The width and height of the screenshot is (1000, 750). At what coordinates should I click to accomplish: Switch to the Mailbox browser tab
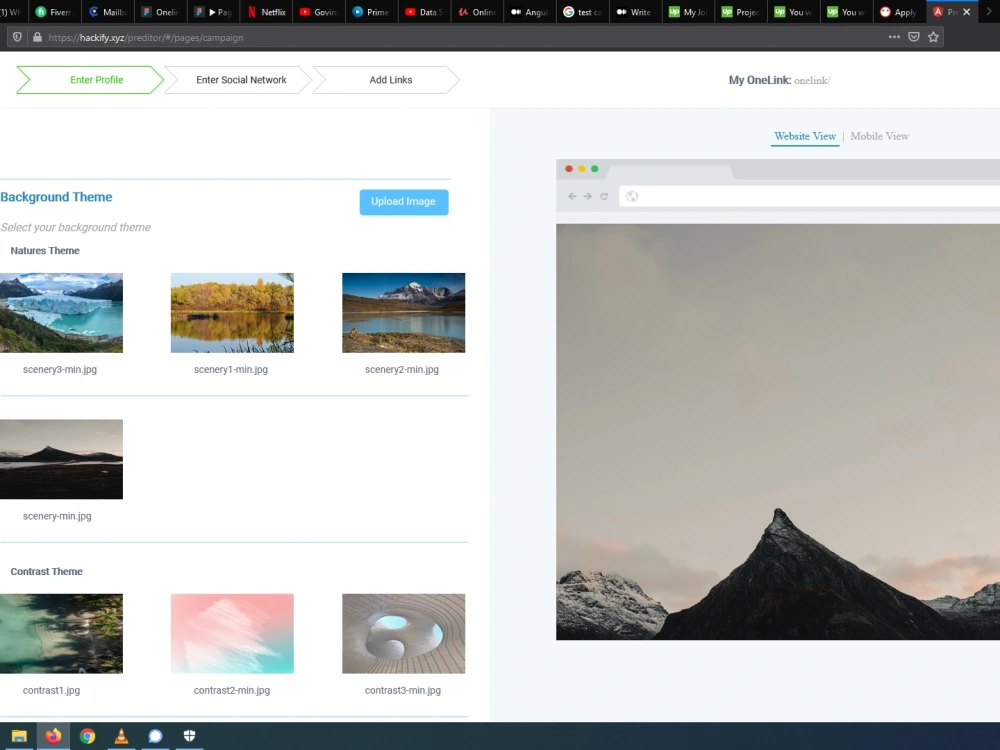(x=107, y=11)
